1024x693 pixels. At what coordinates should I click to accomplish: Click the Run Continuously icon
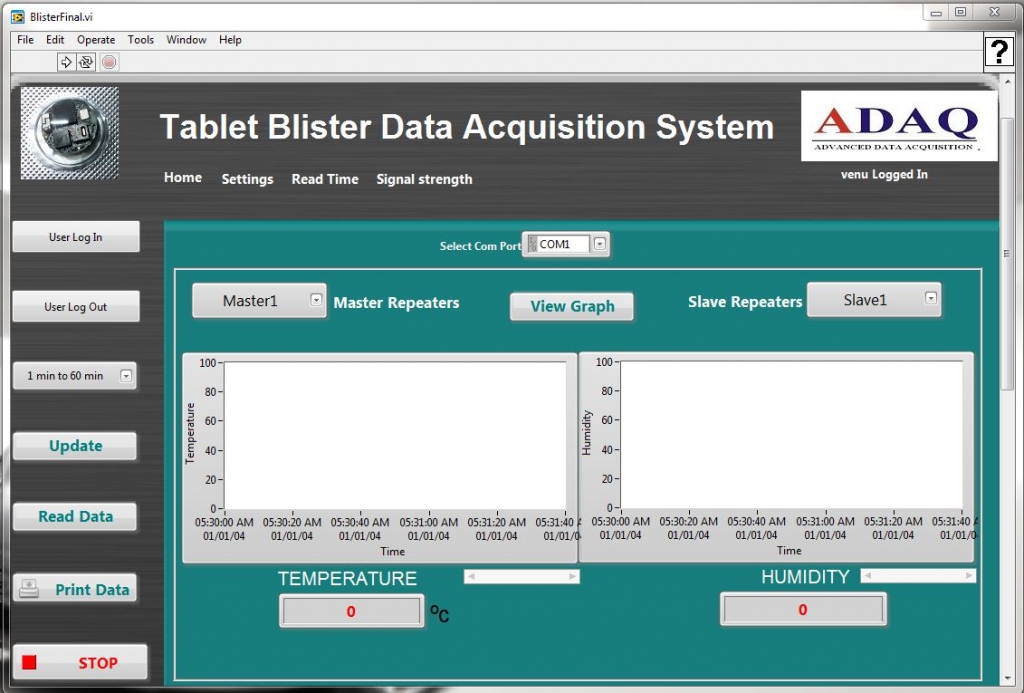click(x=86, y=62)
